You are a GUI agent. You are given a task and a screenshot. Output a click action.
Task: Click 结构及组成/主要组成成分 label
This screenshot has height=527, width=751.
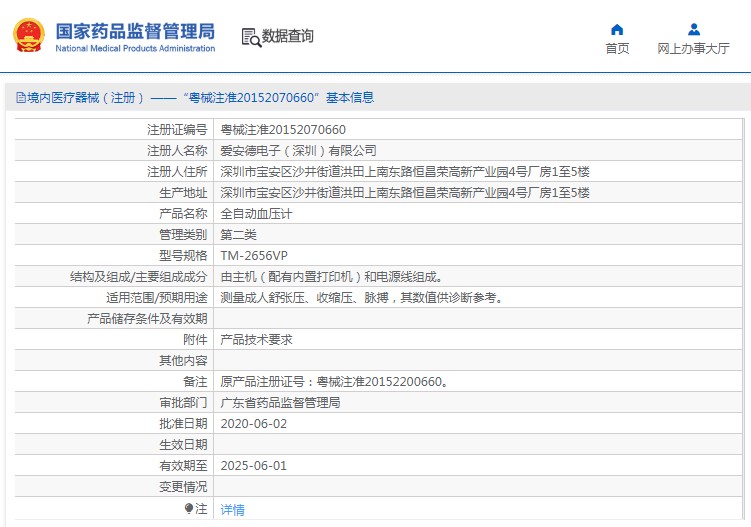(138, 277)
